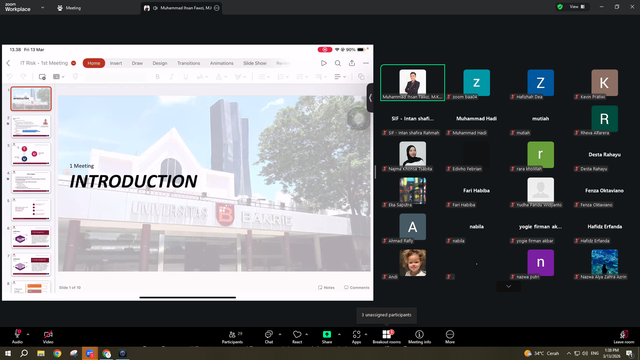
Task: Show more participants with down chevron
Action: coord(508,286)
